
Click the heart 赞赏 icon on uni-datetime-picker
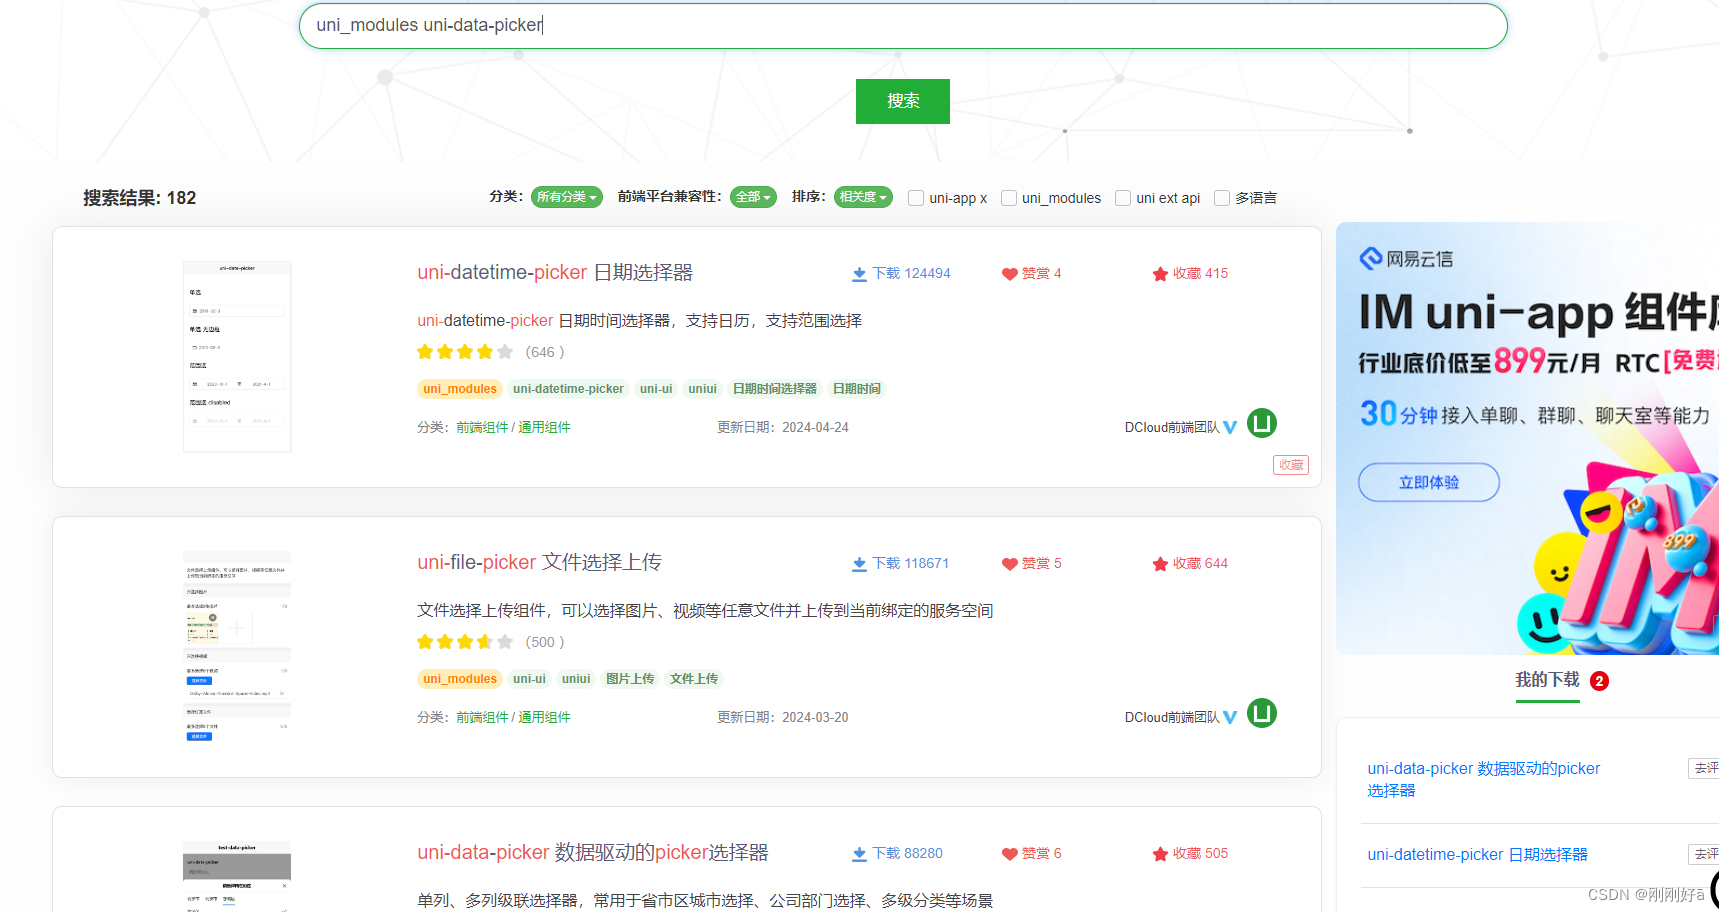[x=1009, y=273]
